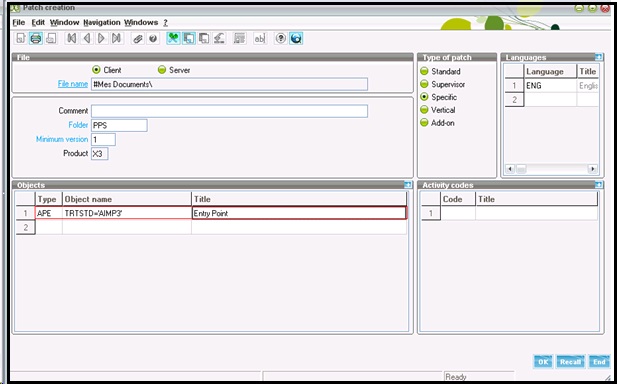The width and height of the screenshot is (618, 386).
Task: Click the Code column header in Activity codes
Action: (x=458, y=199)
